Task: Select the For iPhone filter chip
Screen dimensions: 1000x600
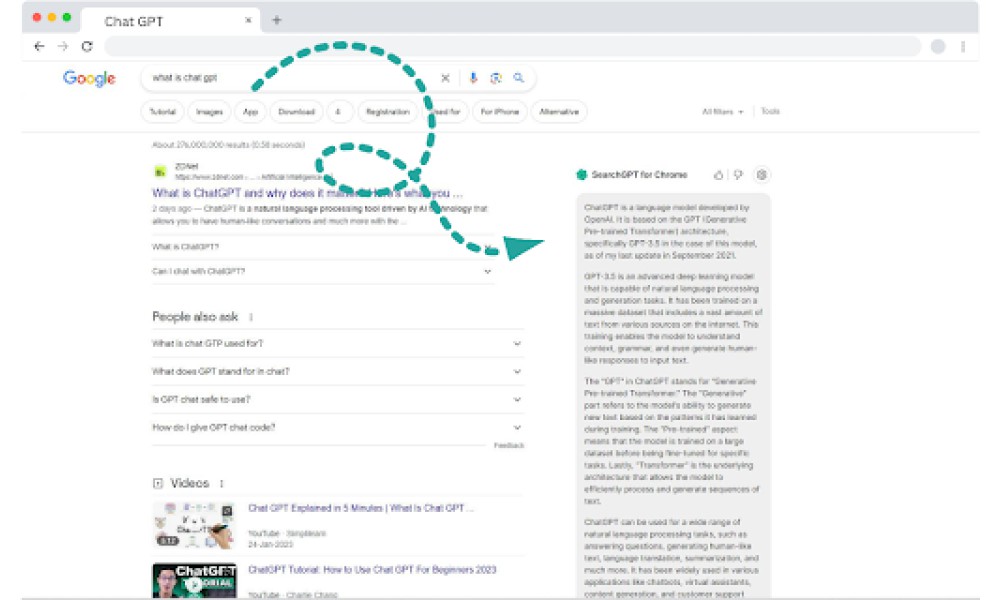Action: pyautogui.click(x=499, y=112)
